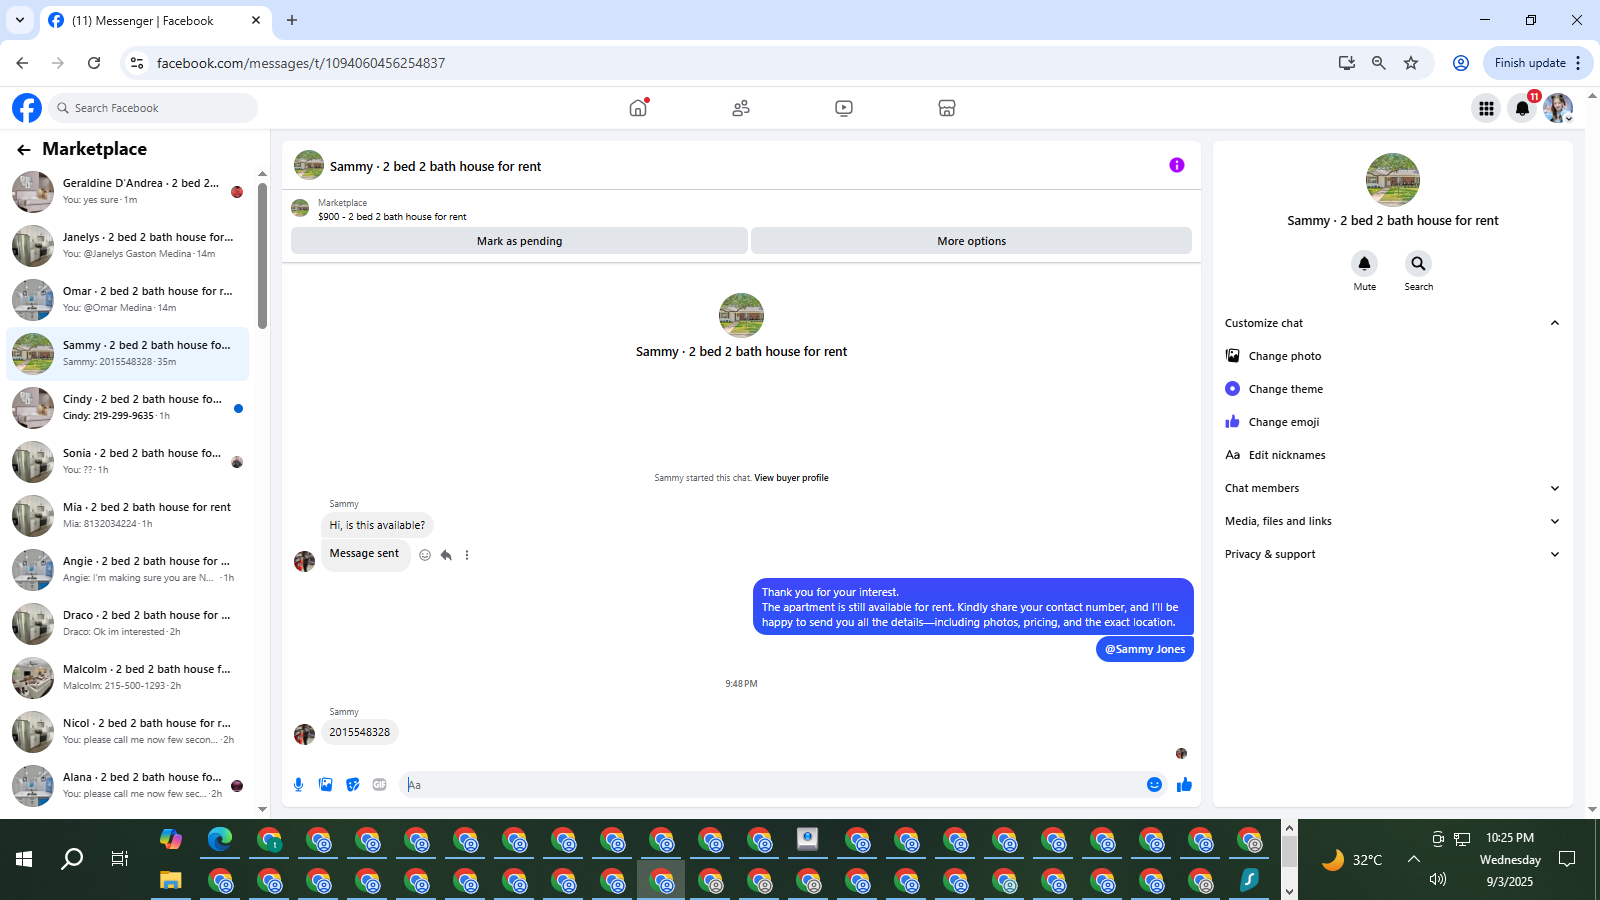Attach a photo with image icon
Image resolution: width=1600 pixels, height=900 pixels.
coord(325,785)
